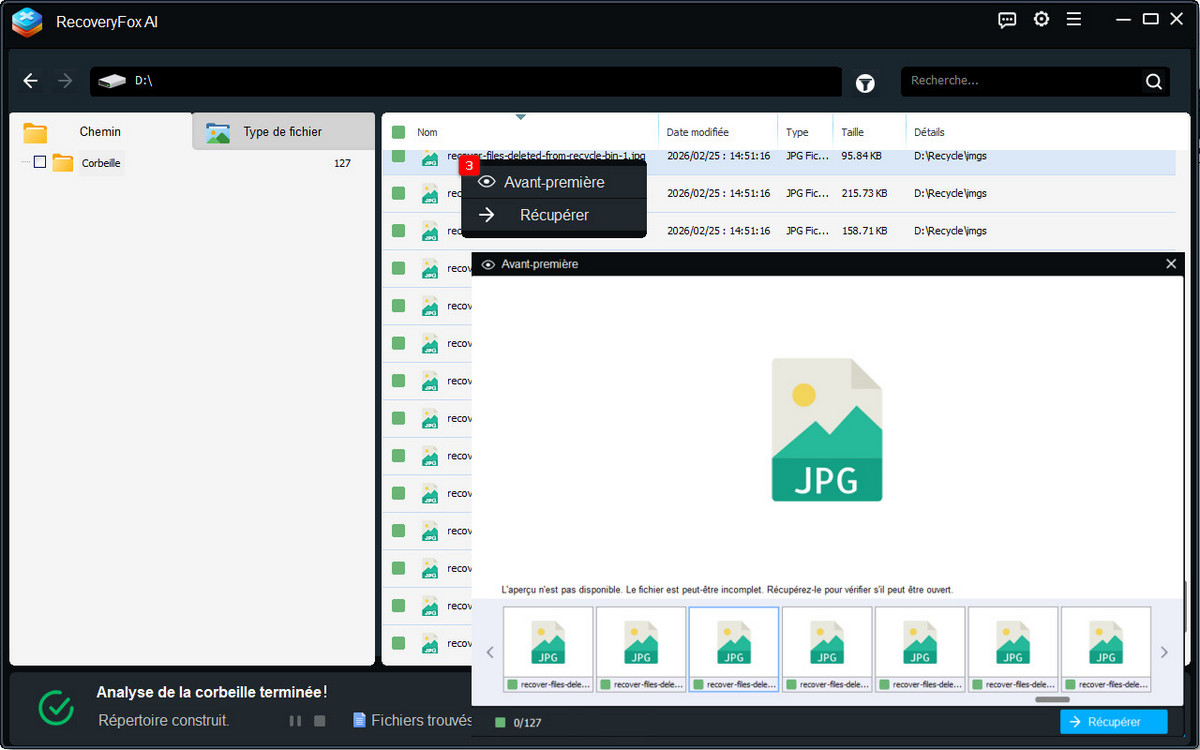Pause the scan
The width and height of the screenshot is (1200, 750).
(x=295, y=720)
